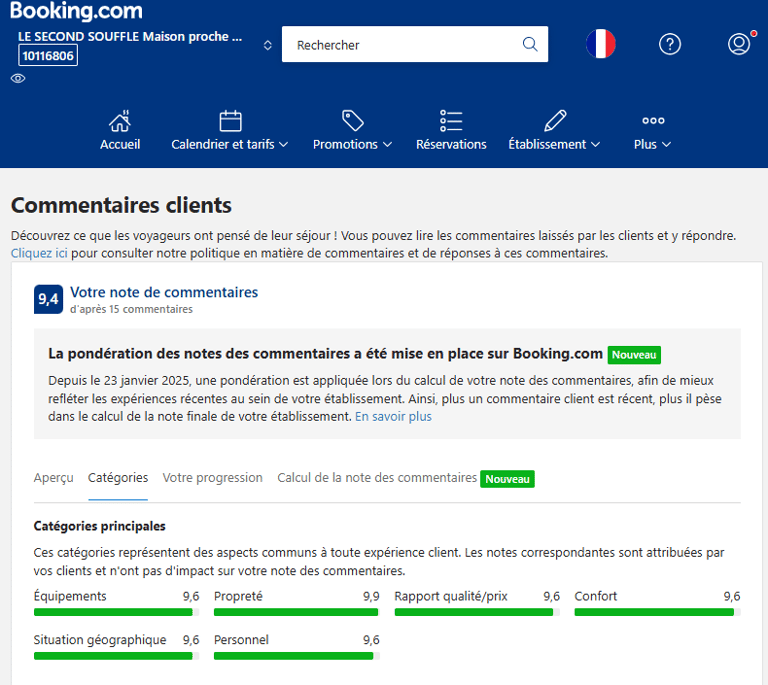Click the Booking.com logo

[76, 10]
